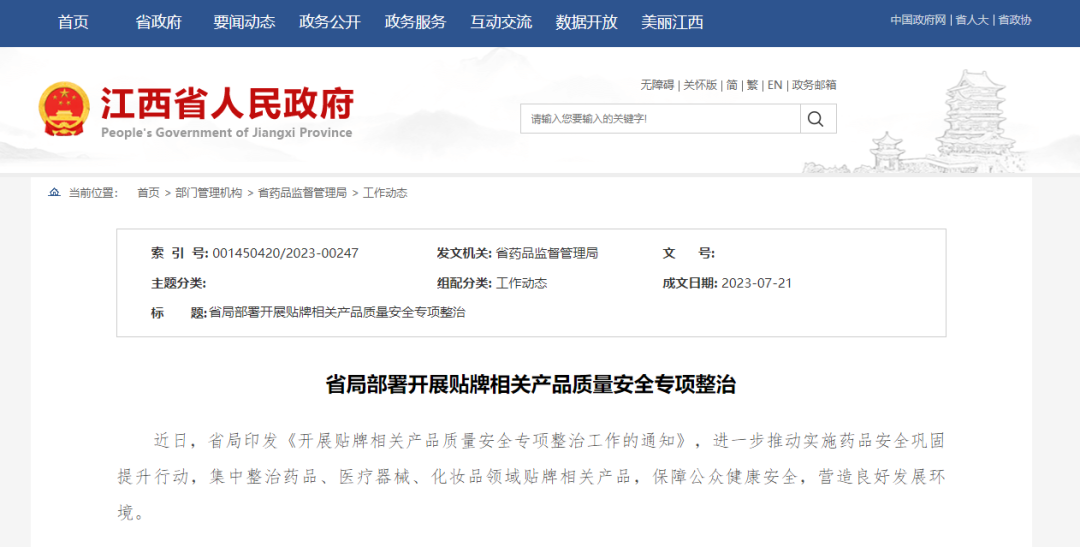Click the home icon beside 当前位置
This screenshot has width=1080, height=547.
point(54,193)
